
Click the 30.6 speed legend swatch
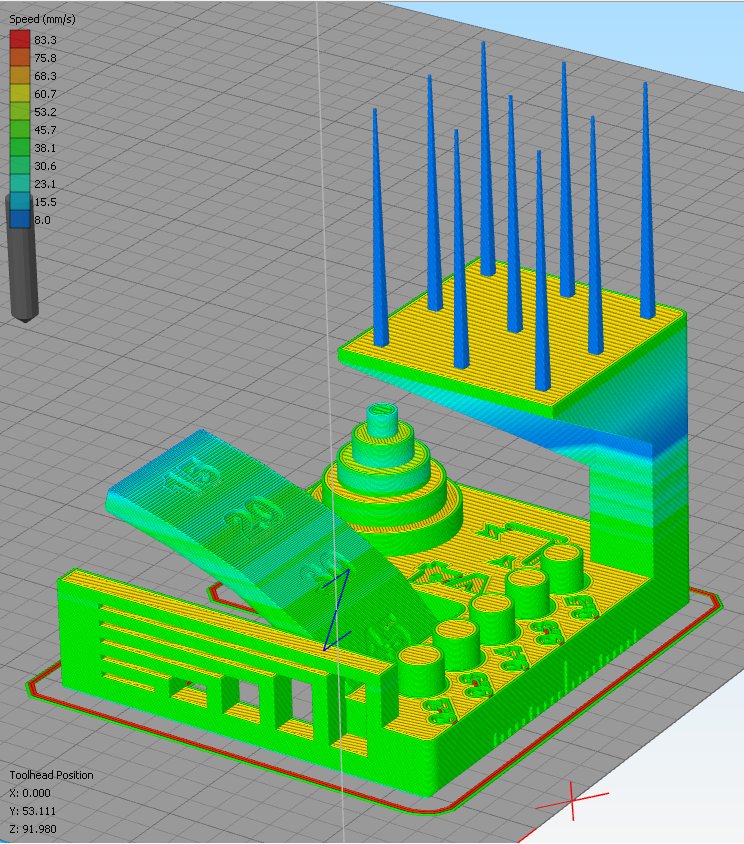click(20, 166)
